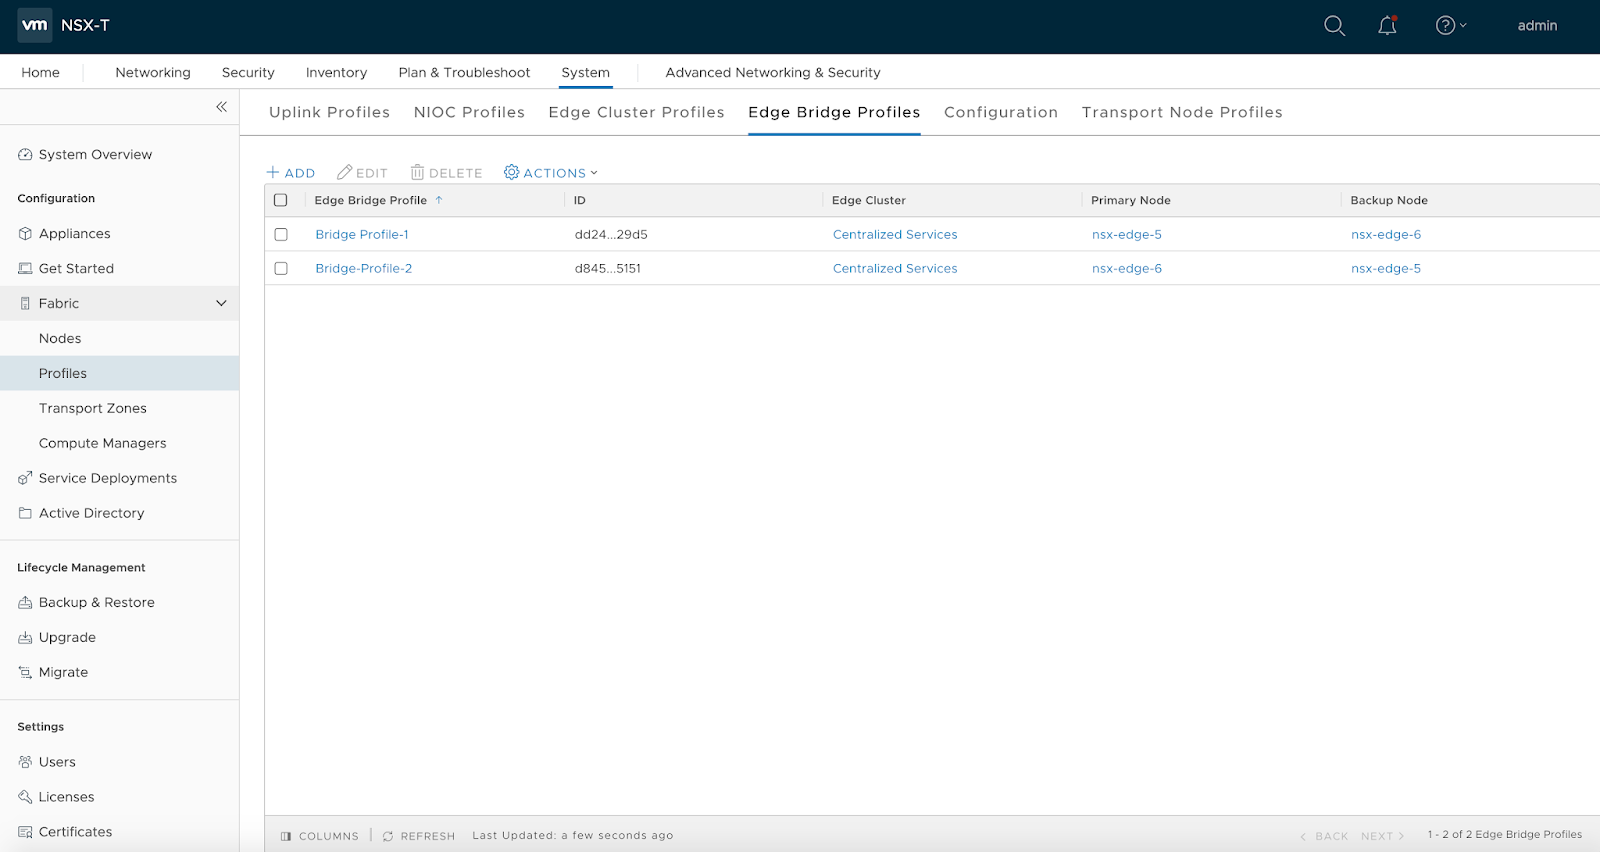
Task: Sort by Edge Bridge Profile column arrow
Action: pyautogui.click(x=439, y=201)
